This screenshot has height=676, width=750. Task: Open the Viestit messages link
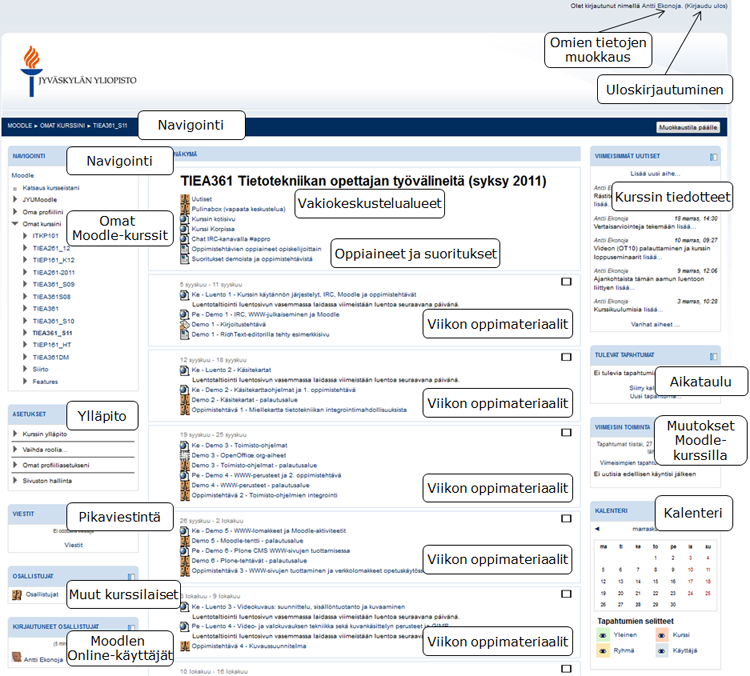point(74,545)
